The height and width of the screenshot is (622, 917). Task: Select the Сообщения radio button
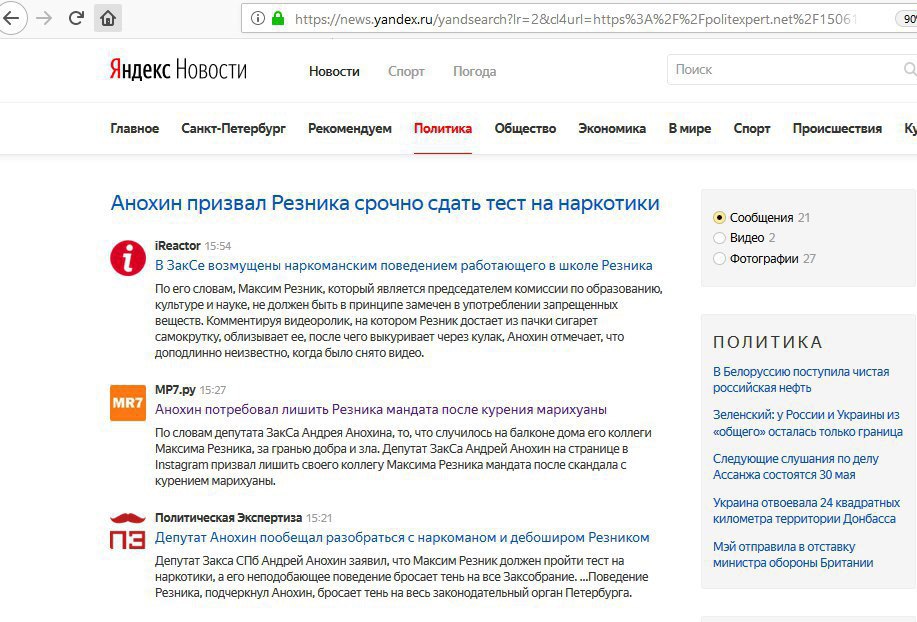click(x=719, y=217)
